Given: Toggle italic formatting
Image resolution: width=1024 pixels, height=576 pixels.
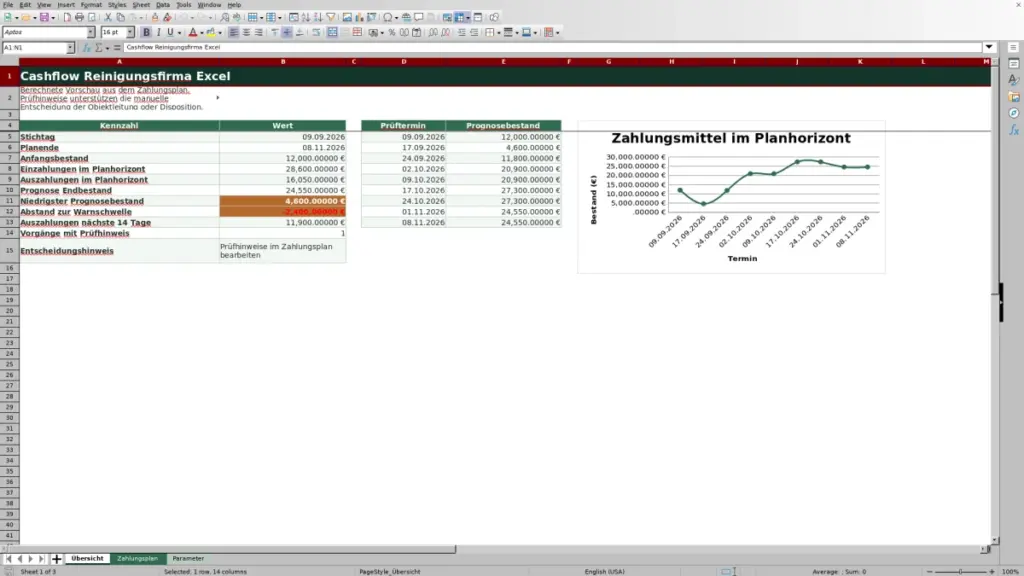Looking at the screenshot, I should click(158, 33).
